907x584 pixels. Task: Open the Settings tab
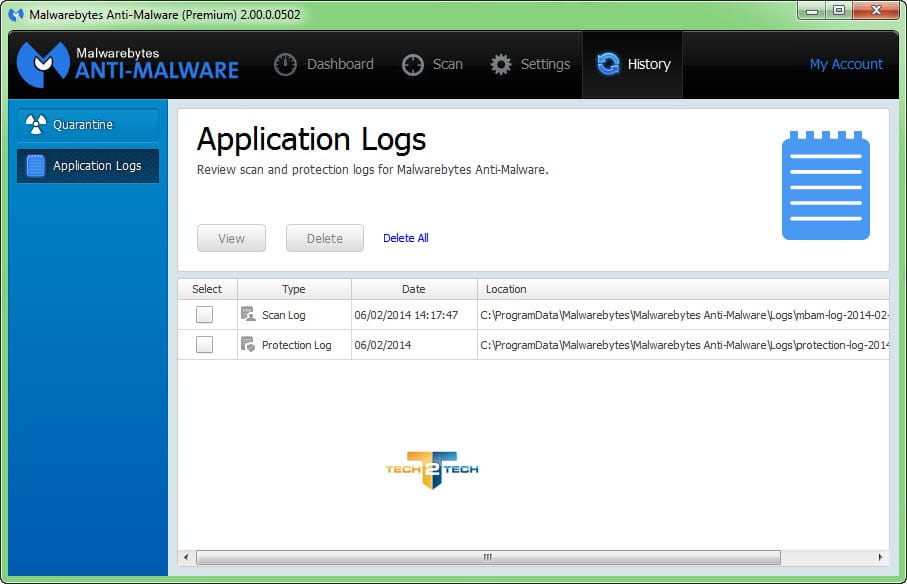[530, 64]
